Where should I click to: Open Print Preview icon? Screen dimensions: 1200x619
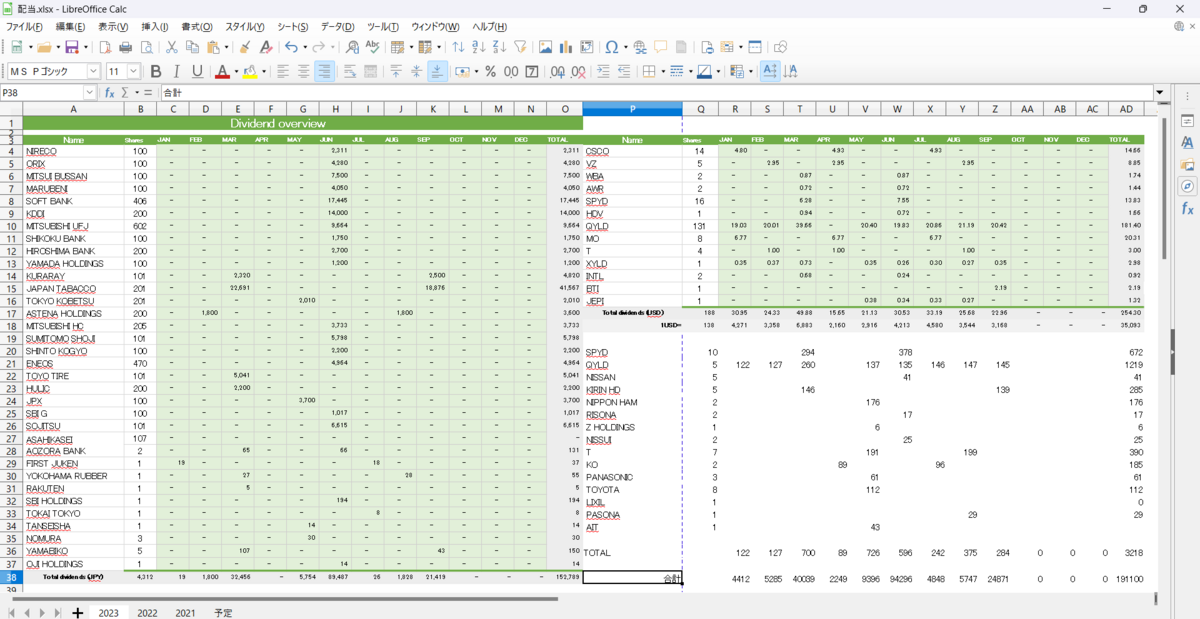[146, 47]
